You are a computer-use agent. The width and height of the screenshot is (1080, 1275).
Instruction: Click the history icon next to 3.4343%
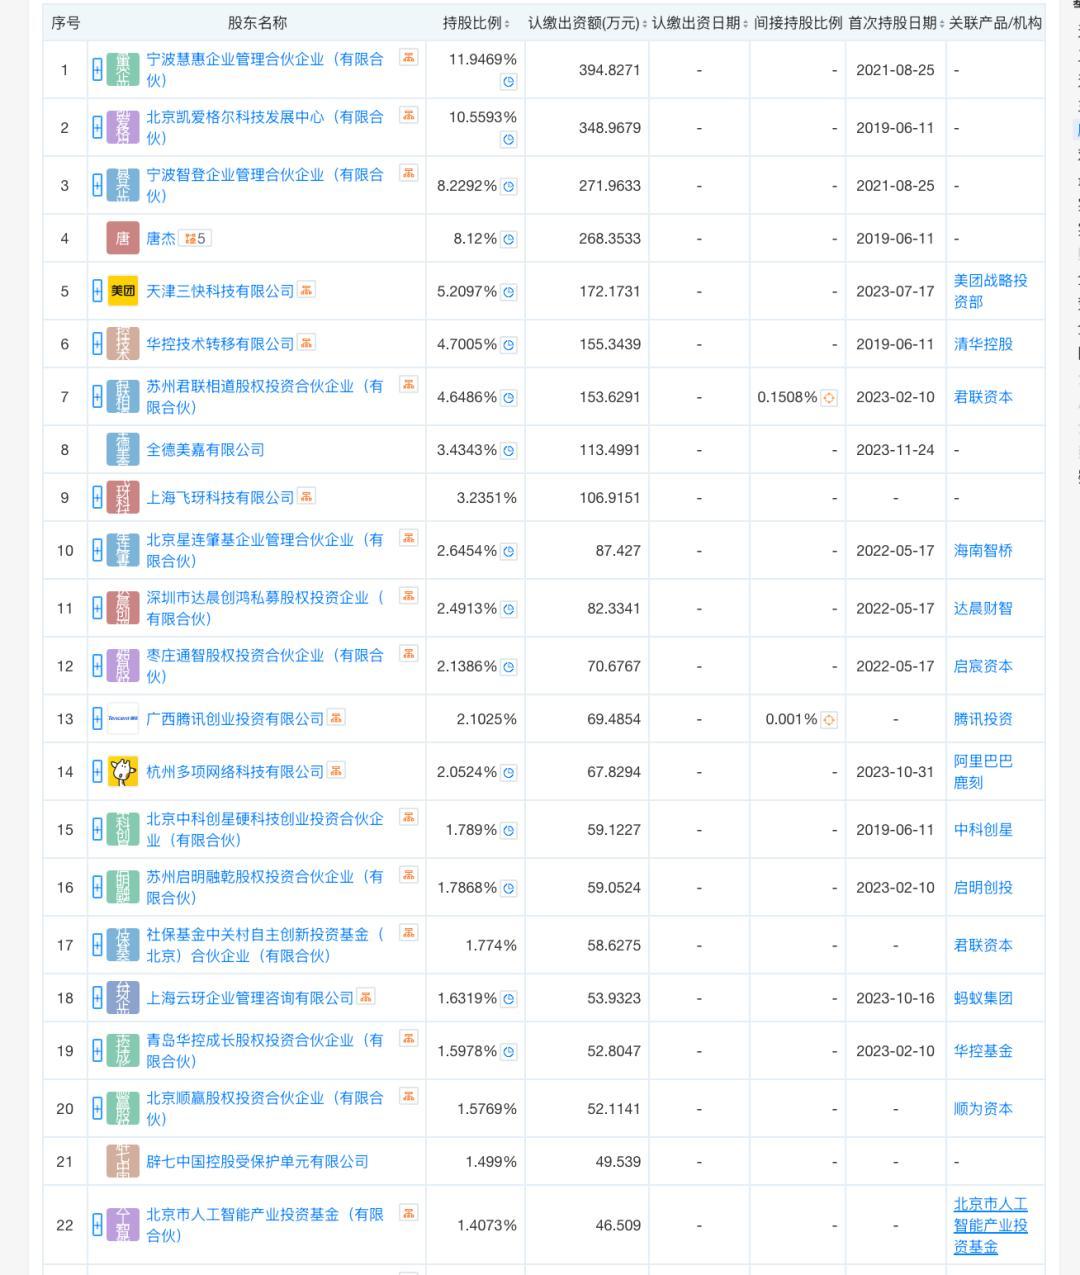[509, 451]
